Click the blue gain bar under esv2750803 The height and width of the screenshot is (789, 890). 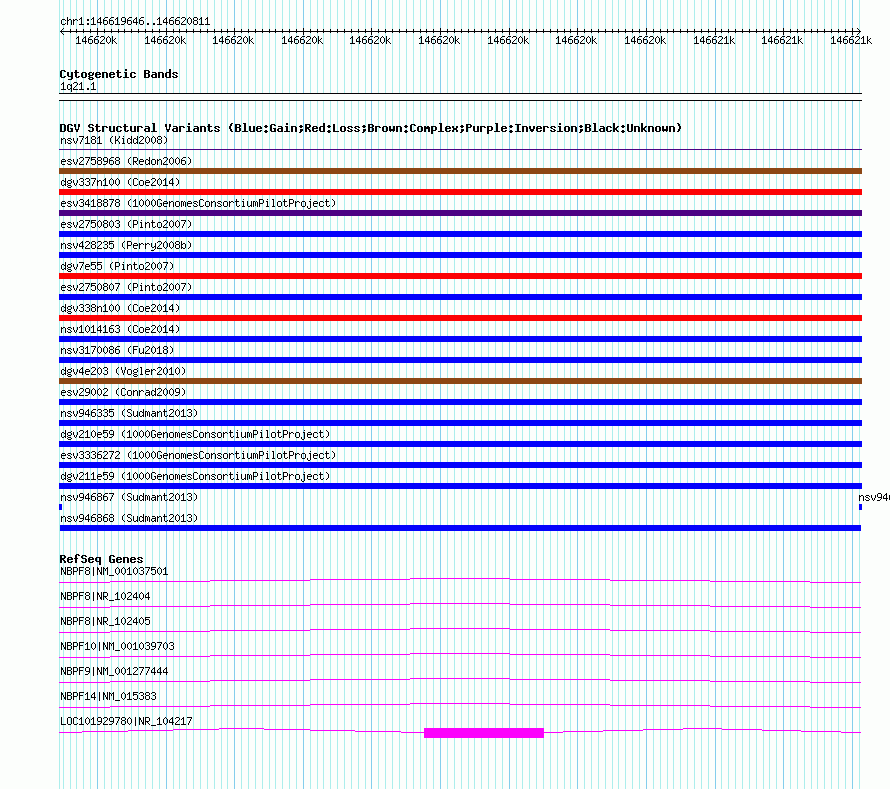point(460,234)
